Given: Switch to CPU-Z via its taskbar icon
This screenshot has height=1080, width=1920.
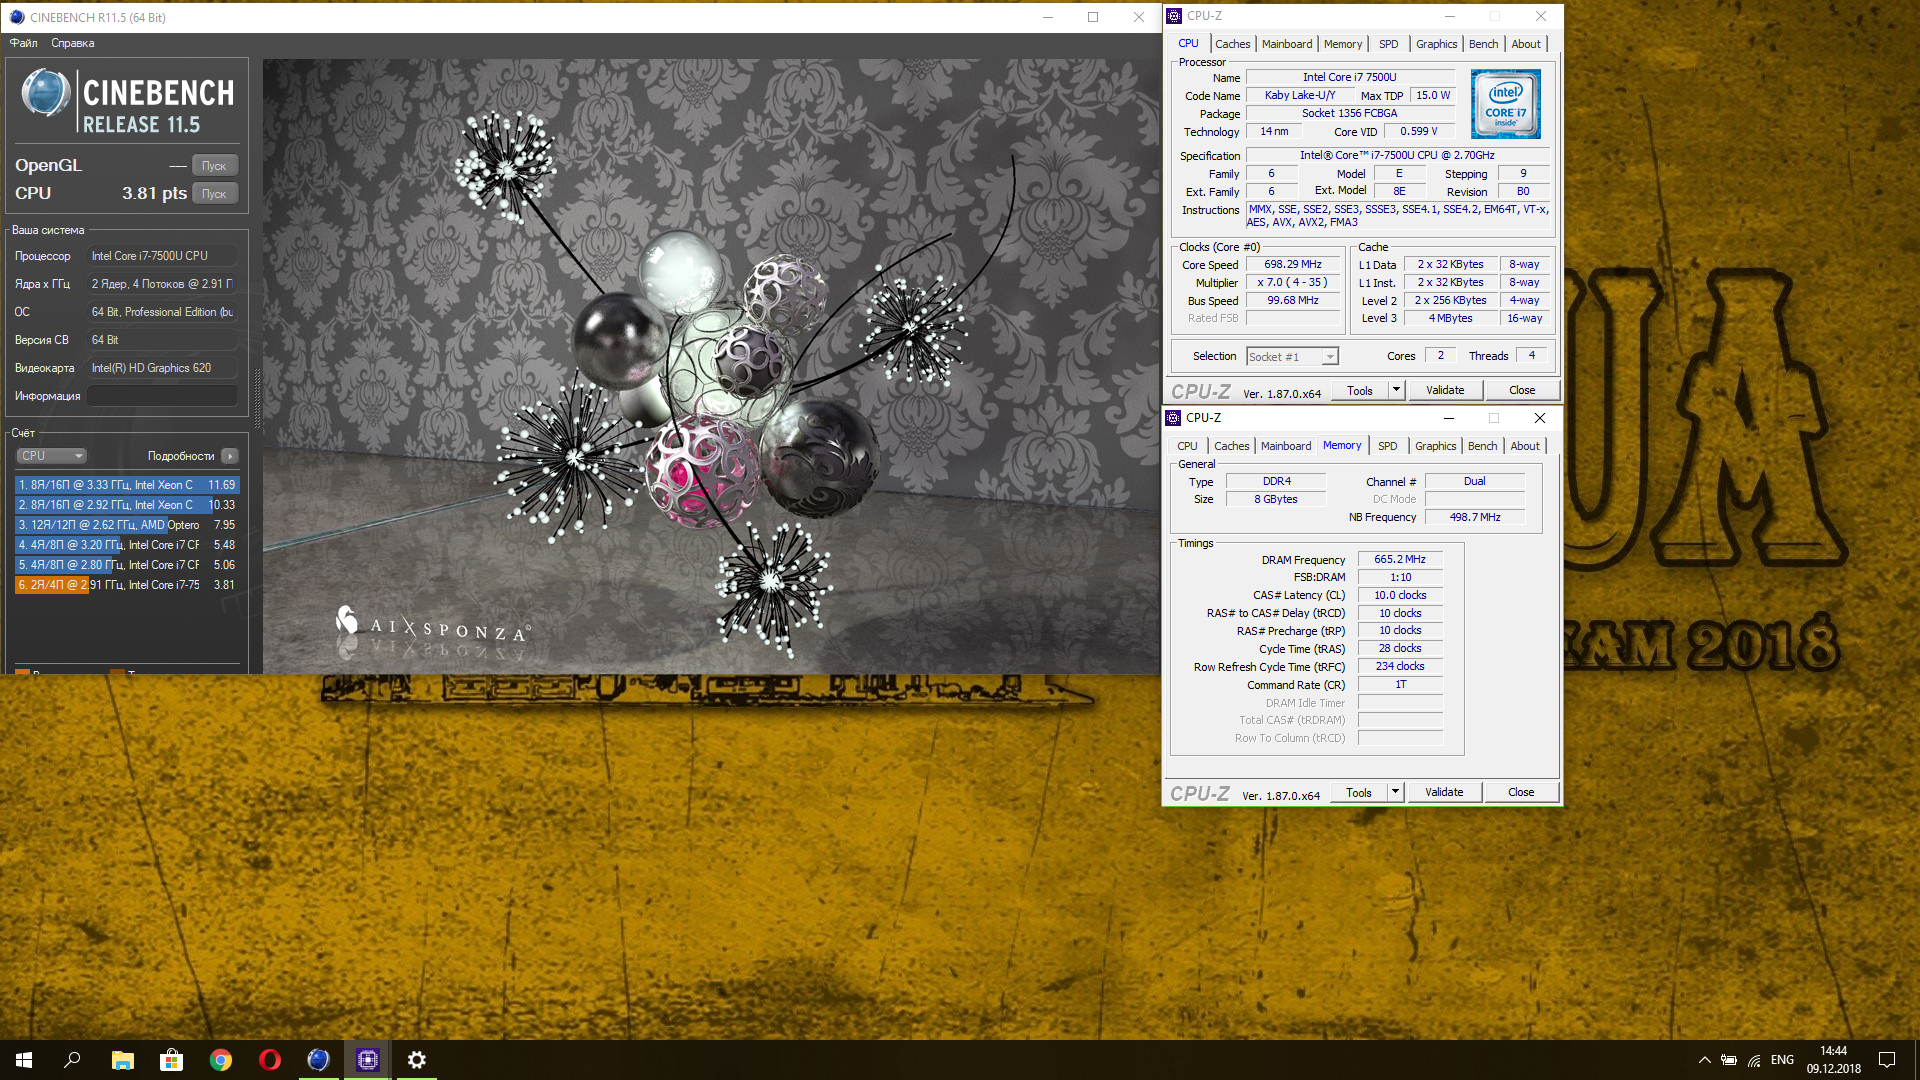Looking at the screenshot, I should 368,1060.
